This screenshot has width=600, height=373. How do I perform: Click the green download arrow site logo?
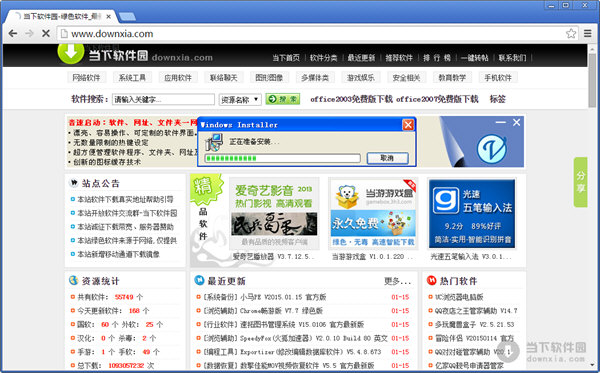[71, 53]
